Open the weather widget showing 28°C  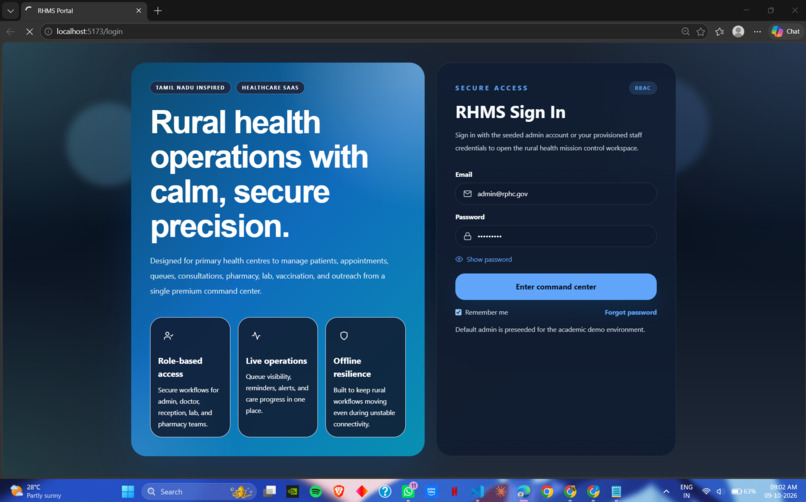click(x=35, y=491)
